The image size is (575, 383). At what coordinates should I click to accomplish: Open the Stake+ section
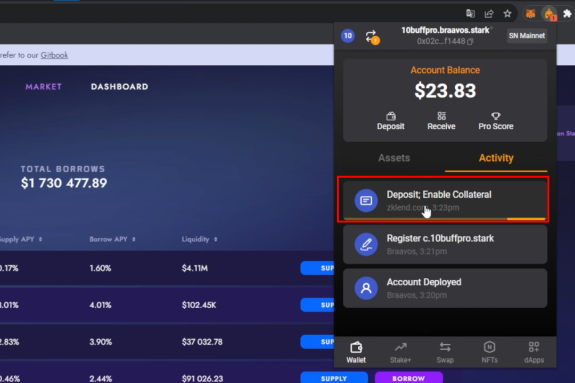click(x=400, y=353)
